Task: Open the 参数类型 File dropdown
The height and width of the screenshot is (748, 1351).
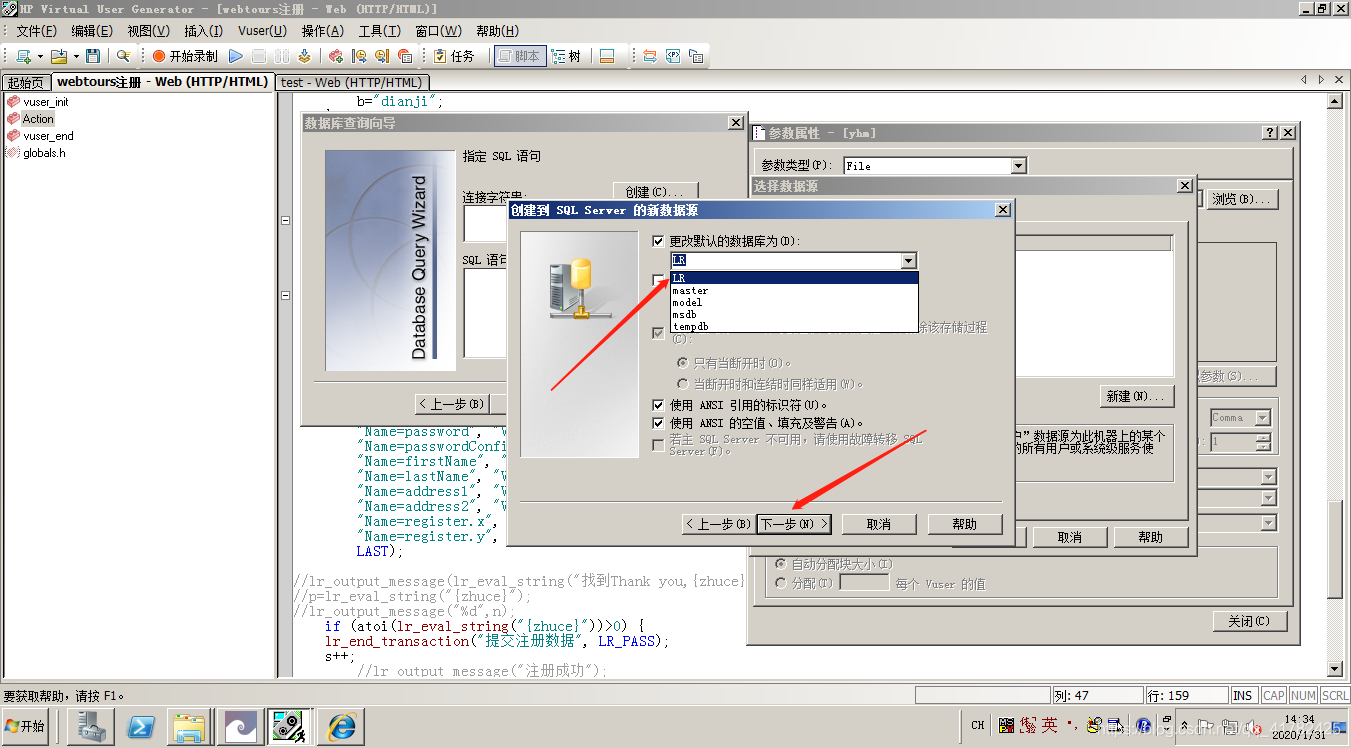Action: click(x=1018, y=166)
